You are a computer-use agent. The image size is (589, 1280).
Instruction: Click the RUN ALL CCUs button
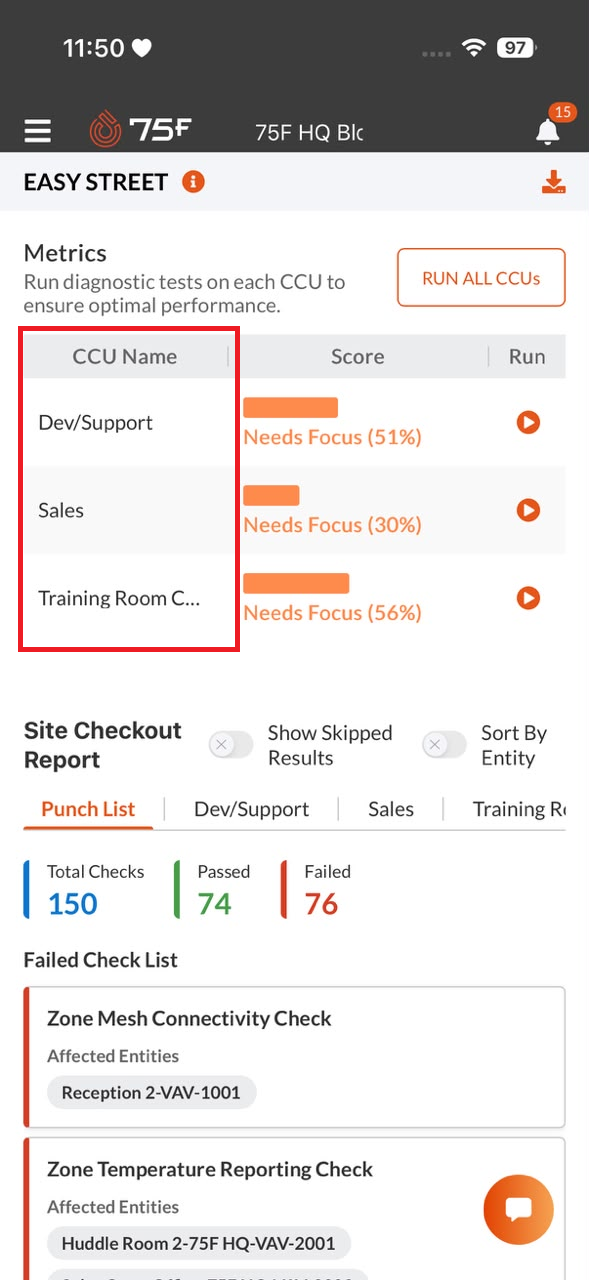(481, 277)
